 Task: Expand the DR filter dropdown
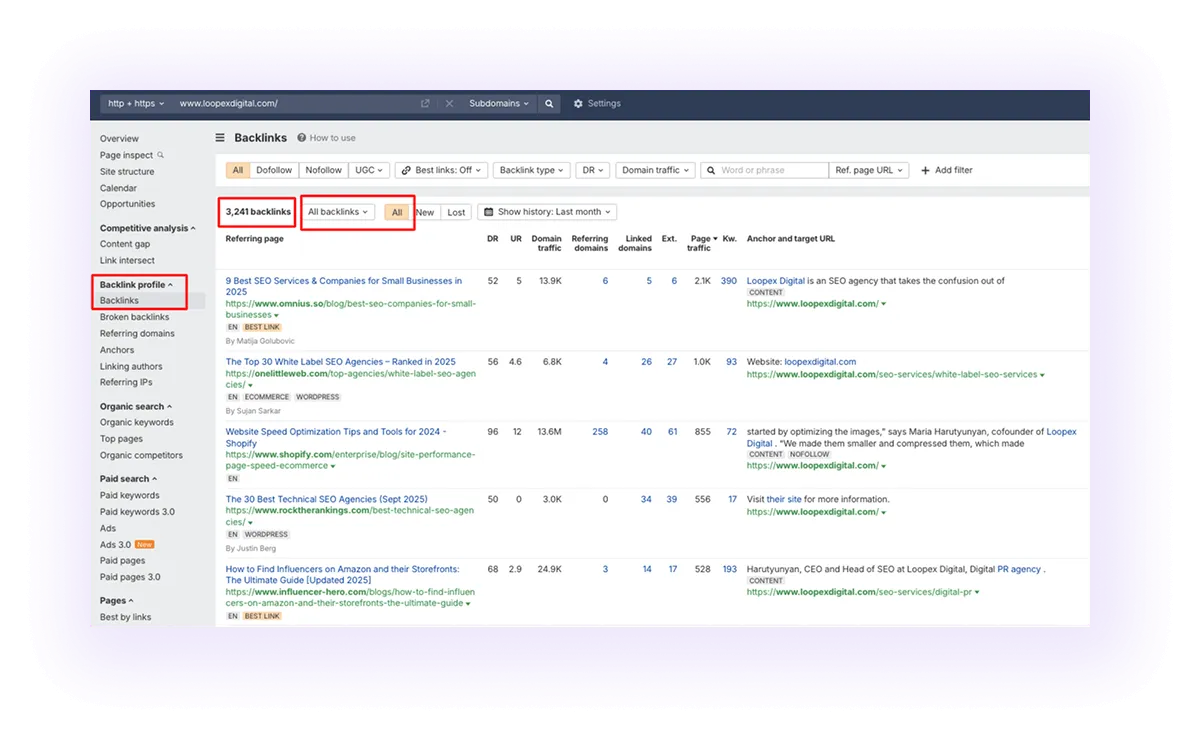click(x=592, y=170)
